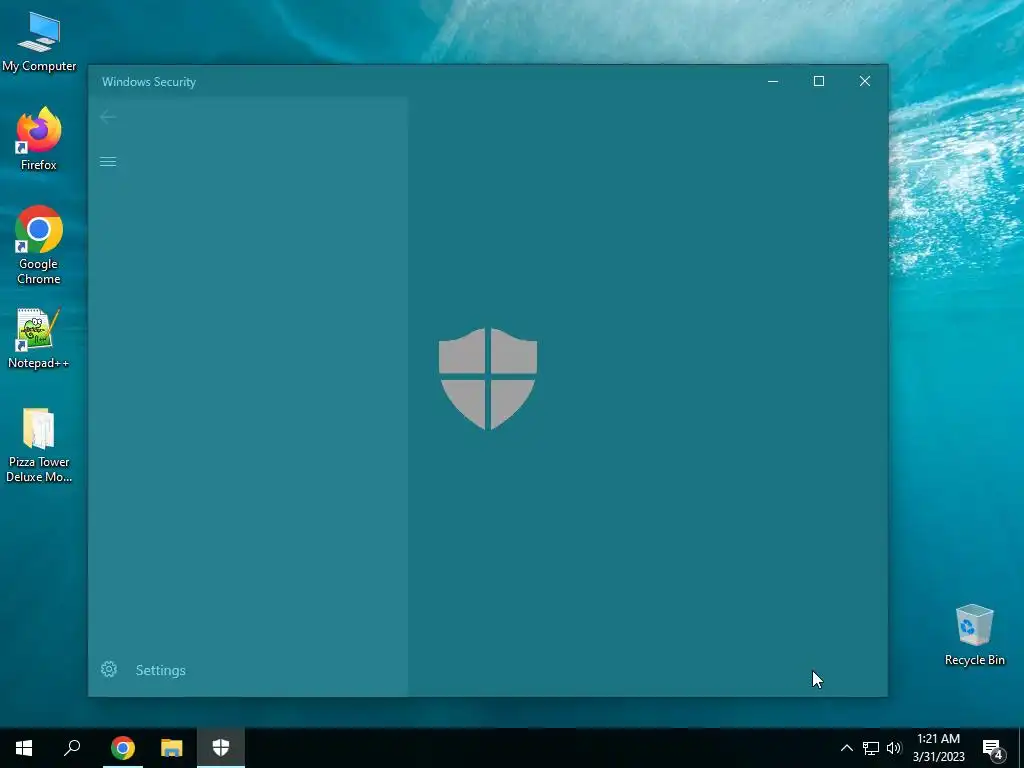
Task: Show hidden system tray icons
Action: pyautogui.click(x=846, y=748)
